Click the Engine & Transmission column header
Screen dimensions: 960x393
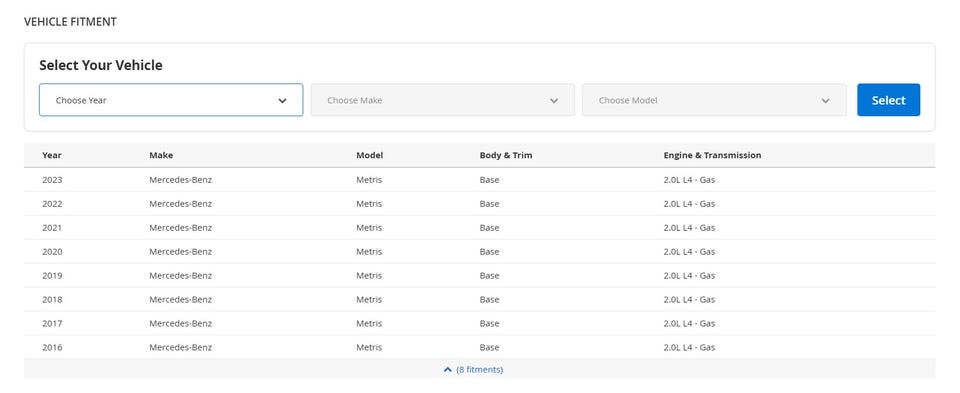tap(713, 155)
